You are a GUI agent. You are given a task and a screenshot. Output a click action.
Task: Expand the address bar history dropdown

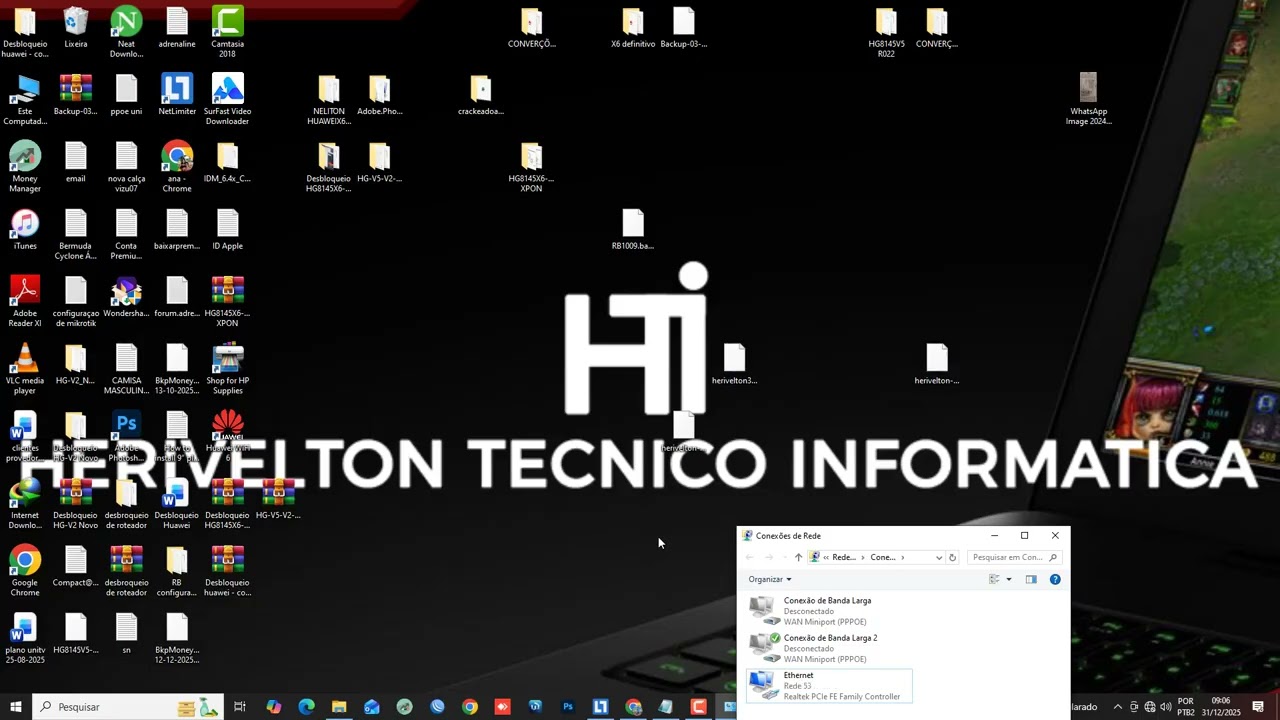point(938,557)
